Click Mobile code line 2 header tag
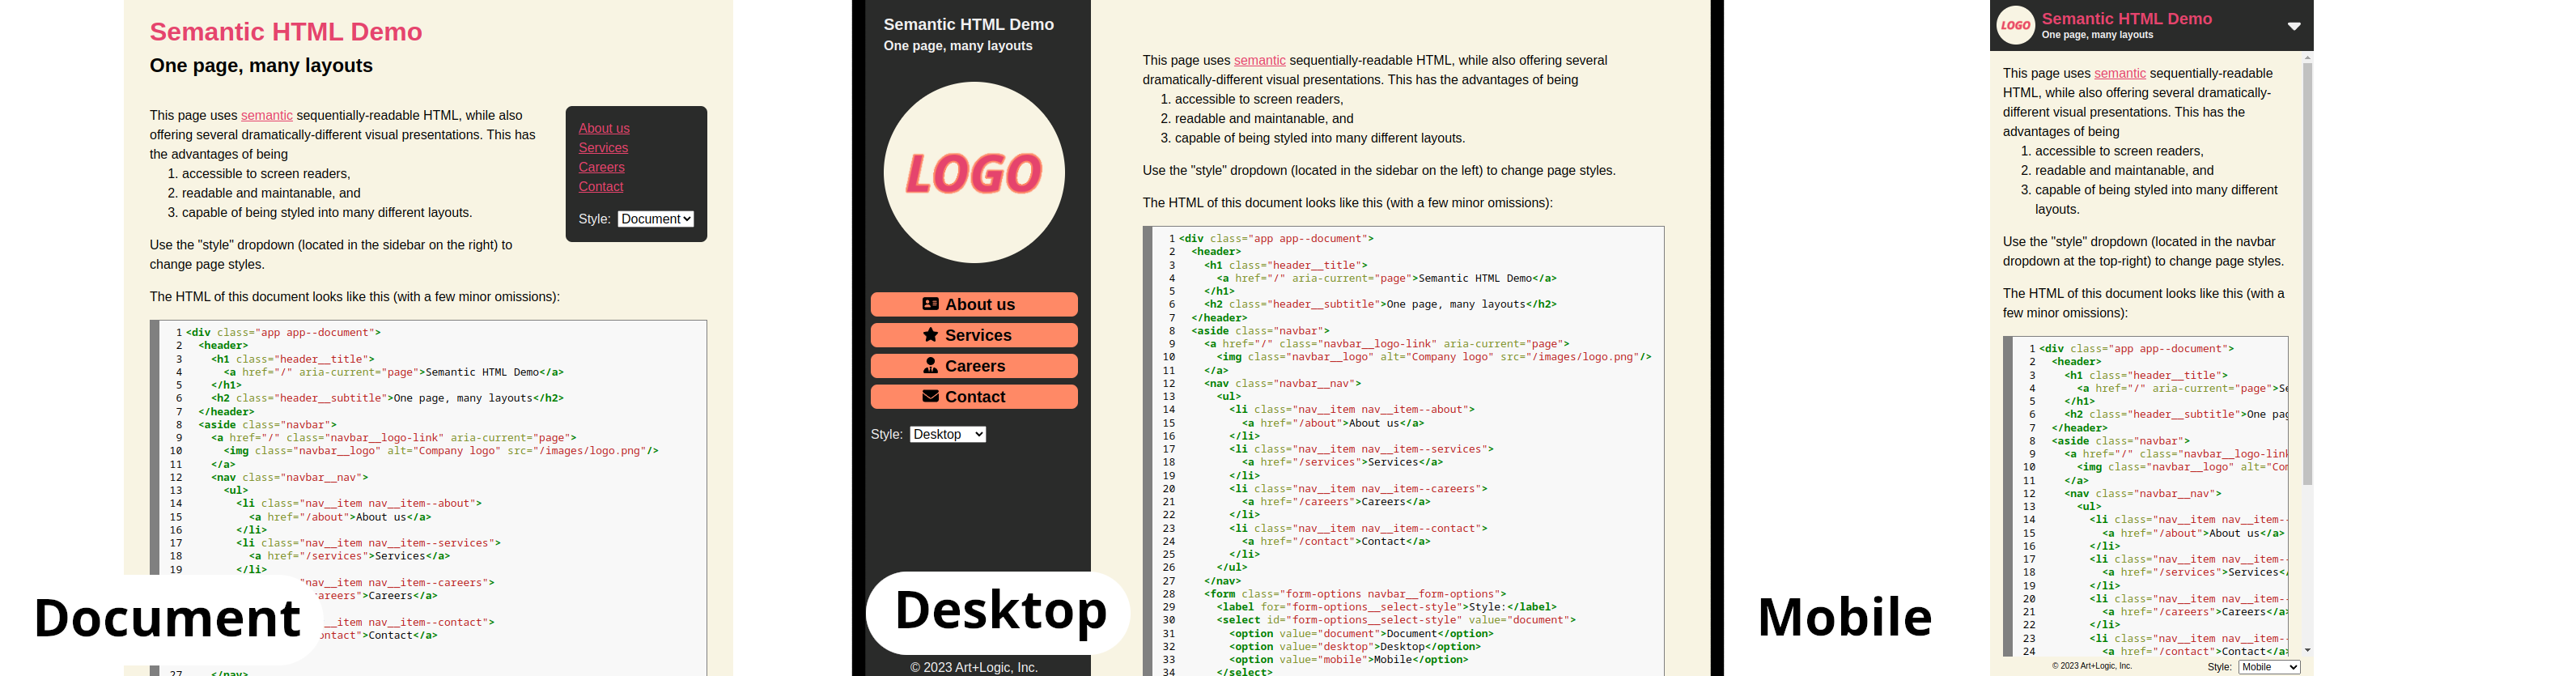The image size is (2576, 676). (2077, 362)
